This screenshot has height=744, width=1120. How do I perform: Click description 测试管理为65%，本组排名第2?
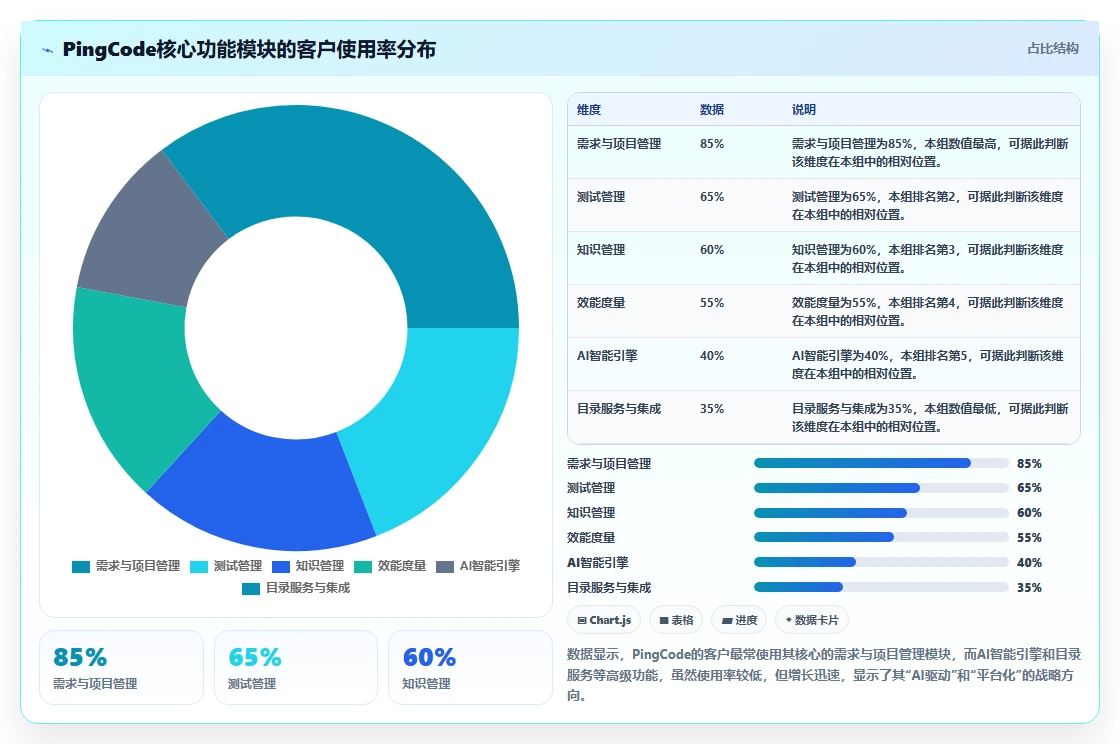click(x=928, y=206)
